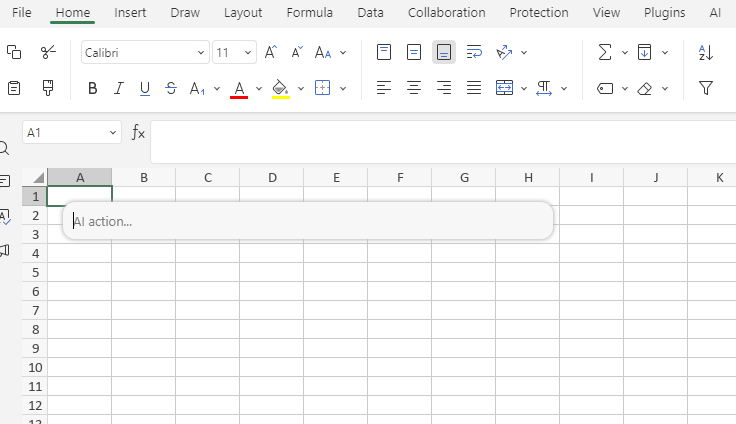Screen dimensions: 736x424
Task: Click the Cut scissors icon
Action: [48, 52]
